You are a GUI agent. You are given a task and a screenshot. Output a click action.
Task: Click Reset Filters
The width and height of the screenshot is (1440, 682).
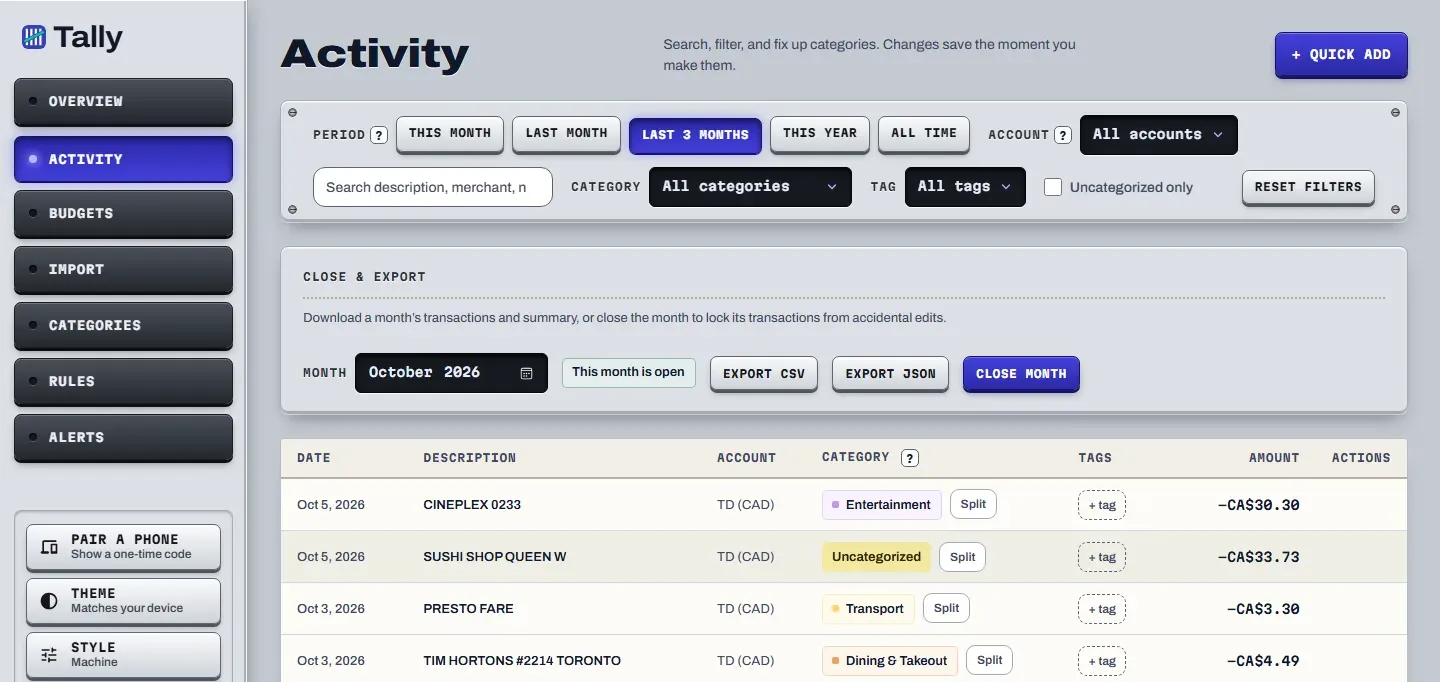pos(1308,187)
